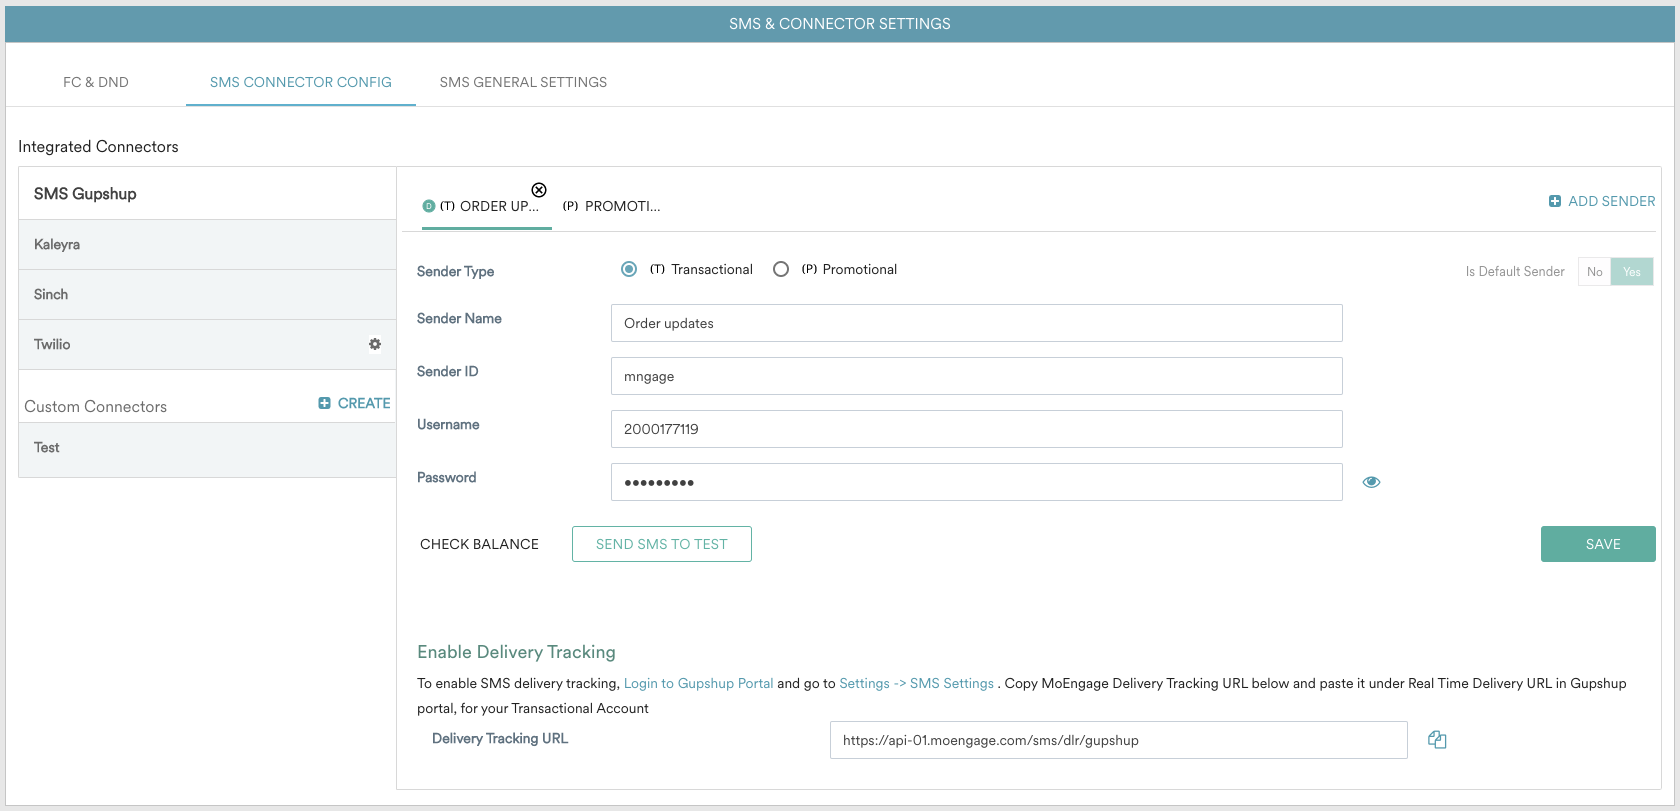Switch to the (P) PROMOTI... sender tab
The image size is (1680, 811).
point(611,206)
